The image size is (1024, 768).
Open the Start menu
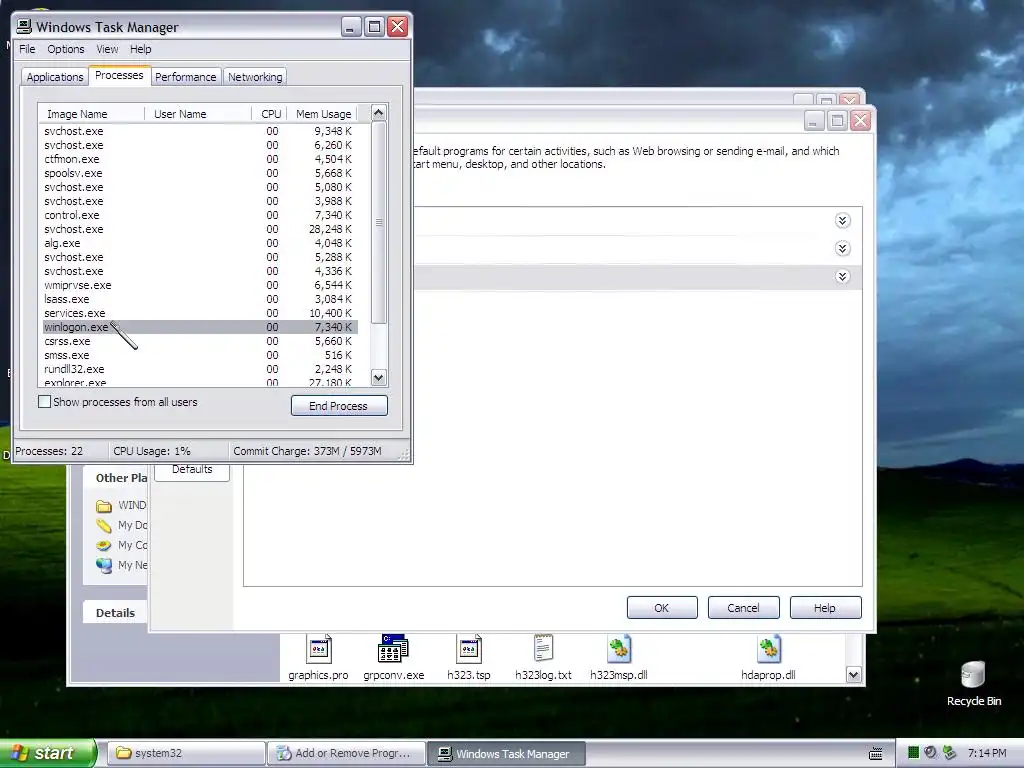[47, 753]
